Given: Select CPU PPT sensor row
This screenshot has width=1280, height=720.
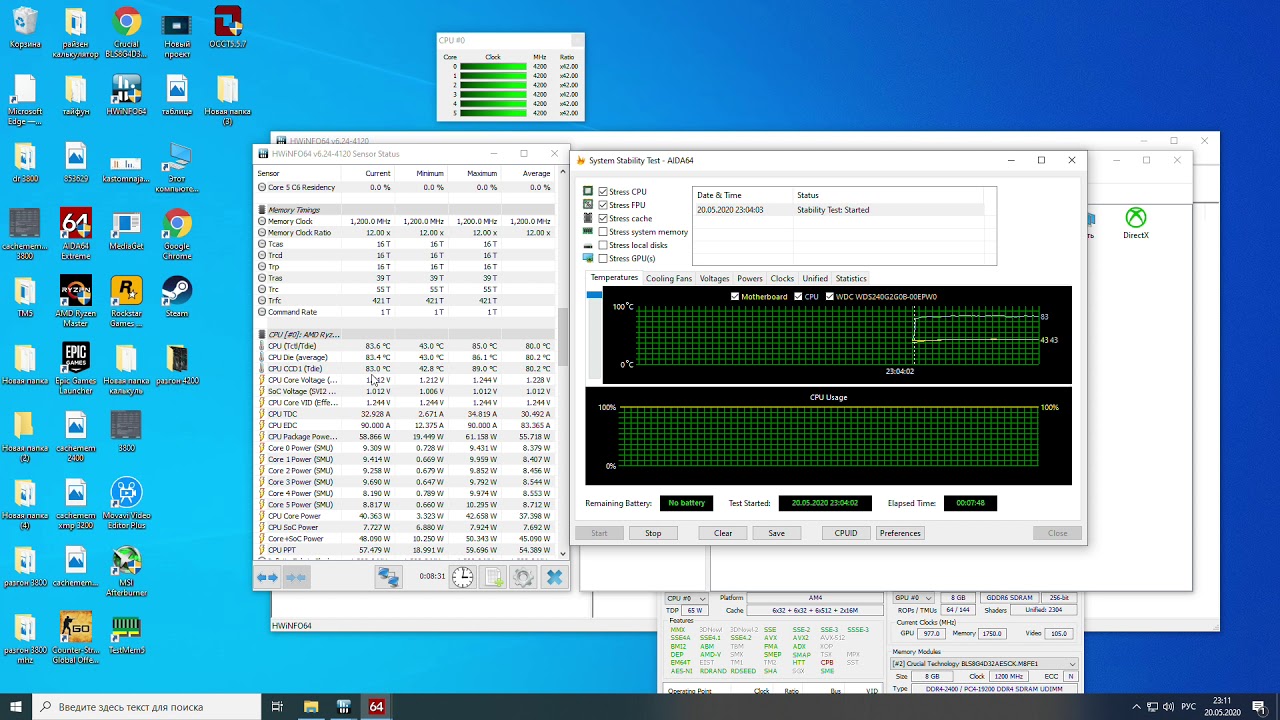Looking at the screenshot, I should 405,550.
